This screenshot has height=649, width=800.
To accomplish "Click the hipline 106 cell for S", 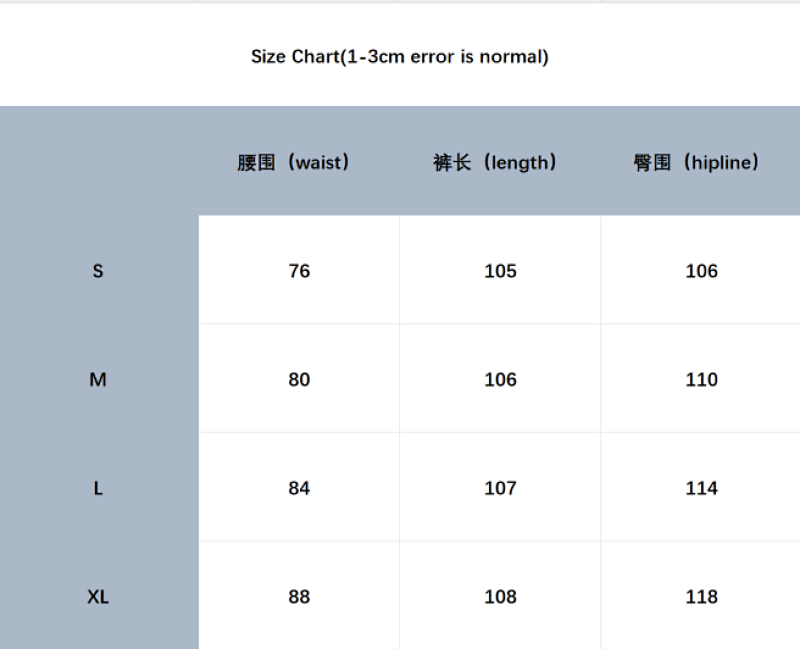I will pos(701,270).
